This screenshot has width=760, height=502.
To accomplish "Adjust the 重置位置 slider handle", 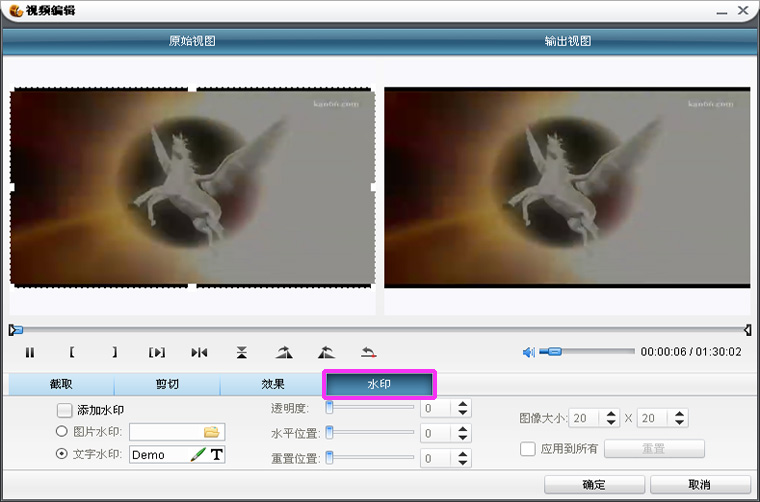I will pyautogui.click(x=330, y=457).
